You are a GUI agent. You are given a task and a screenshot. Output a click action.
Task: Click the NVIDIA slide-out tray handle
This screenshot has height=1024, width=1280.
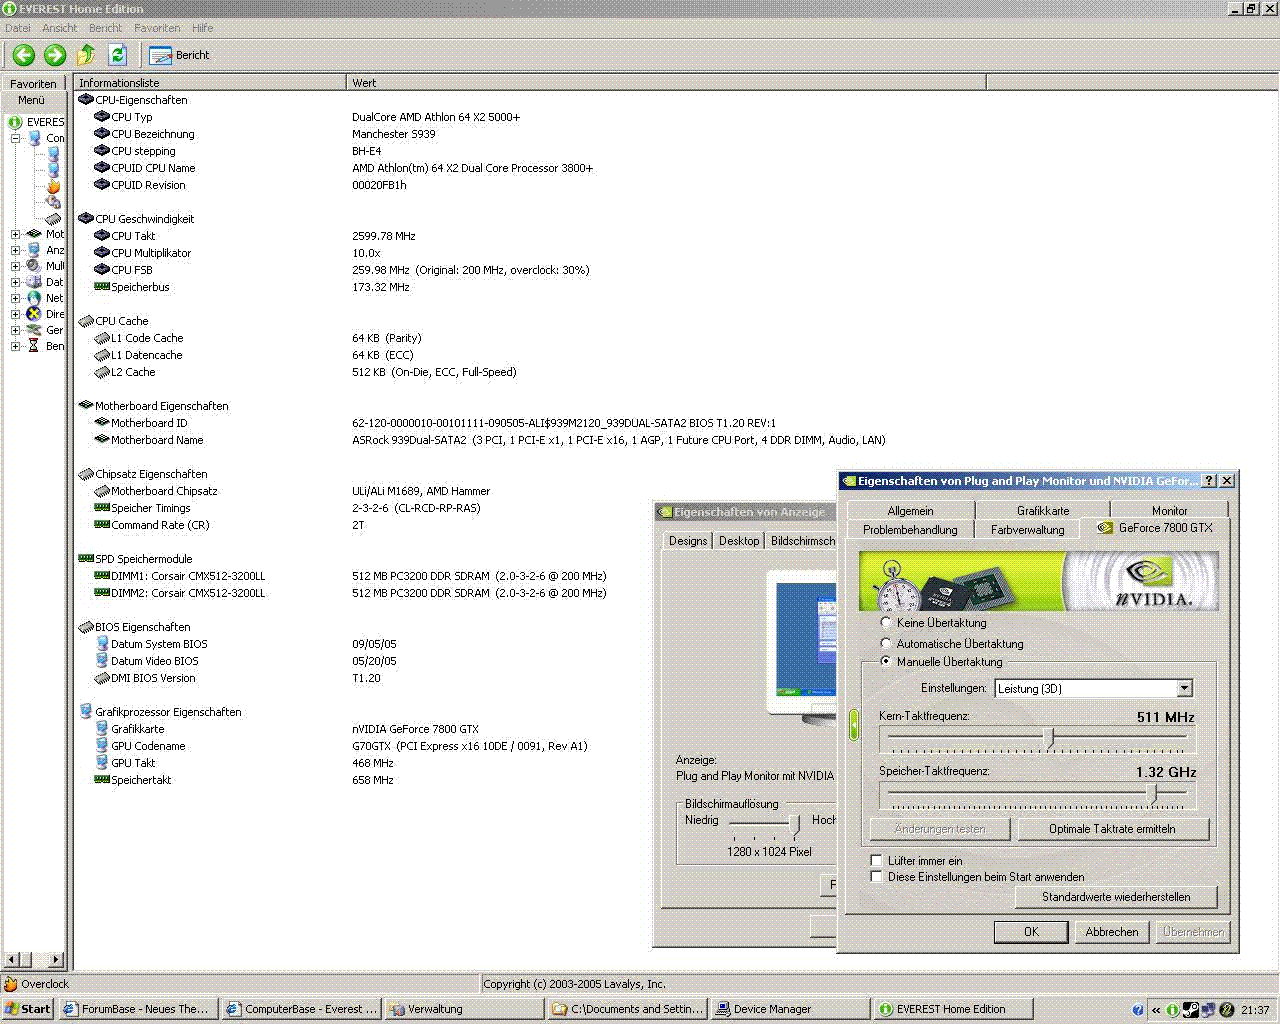[854, 725]
